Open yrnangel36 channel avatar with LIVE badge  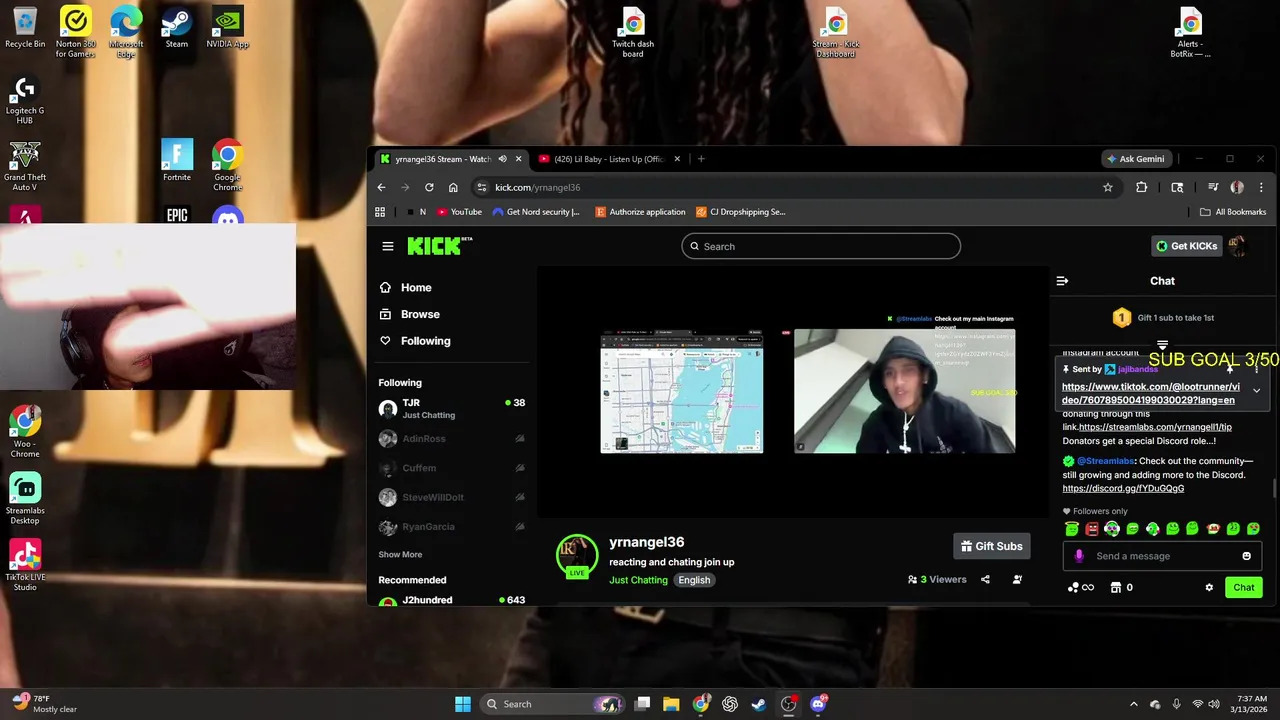coord(577,556)
